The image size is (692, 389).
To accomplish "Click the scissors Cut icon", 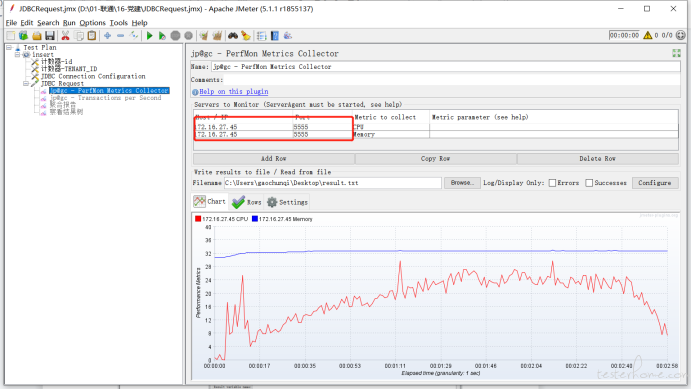I will pos(65,36).
